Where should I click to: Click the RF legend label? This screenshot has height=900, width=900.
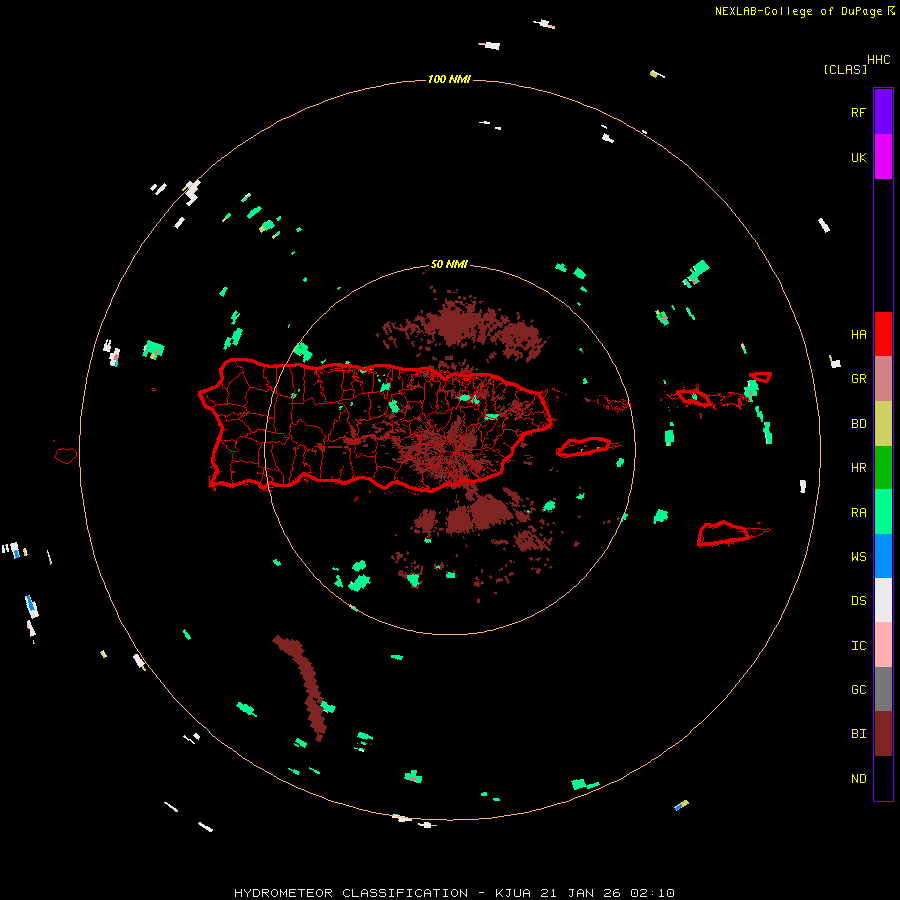click(x=858, y=112)
